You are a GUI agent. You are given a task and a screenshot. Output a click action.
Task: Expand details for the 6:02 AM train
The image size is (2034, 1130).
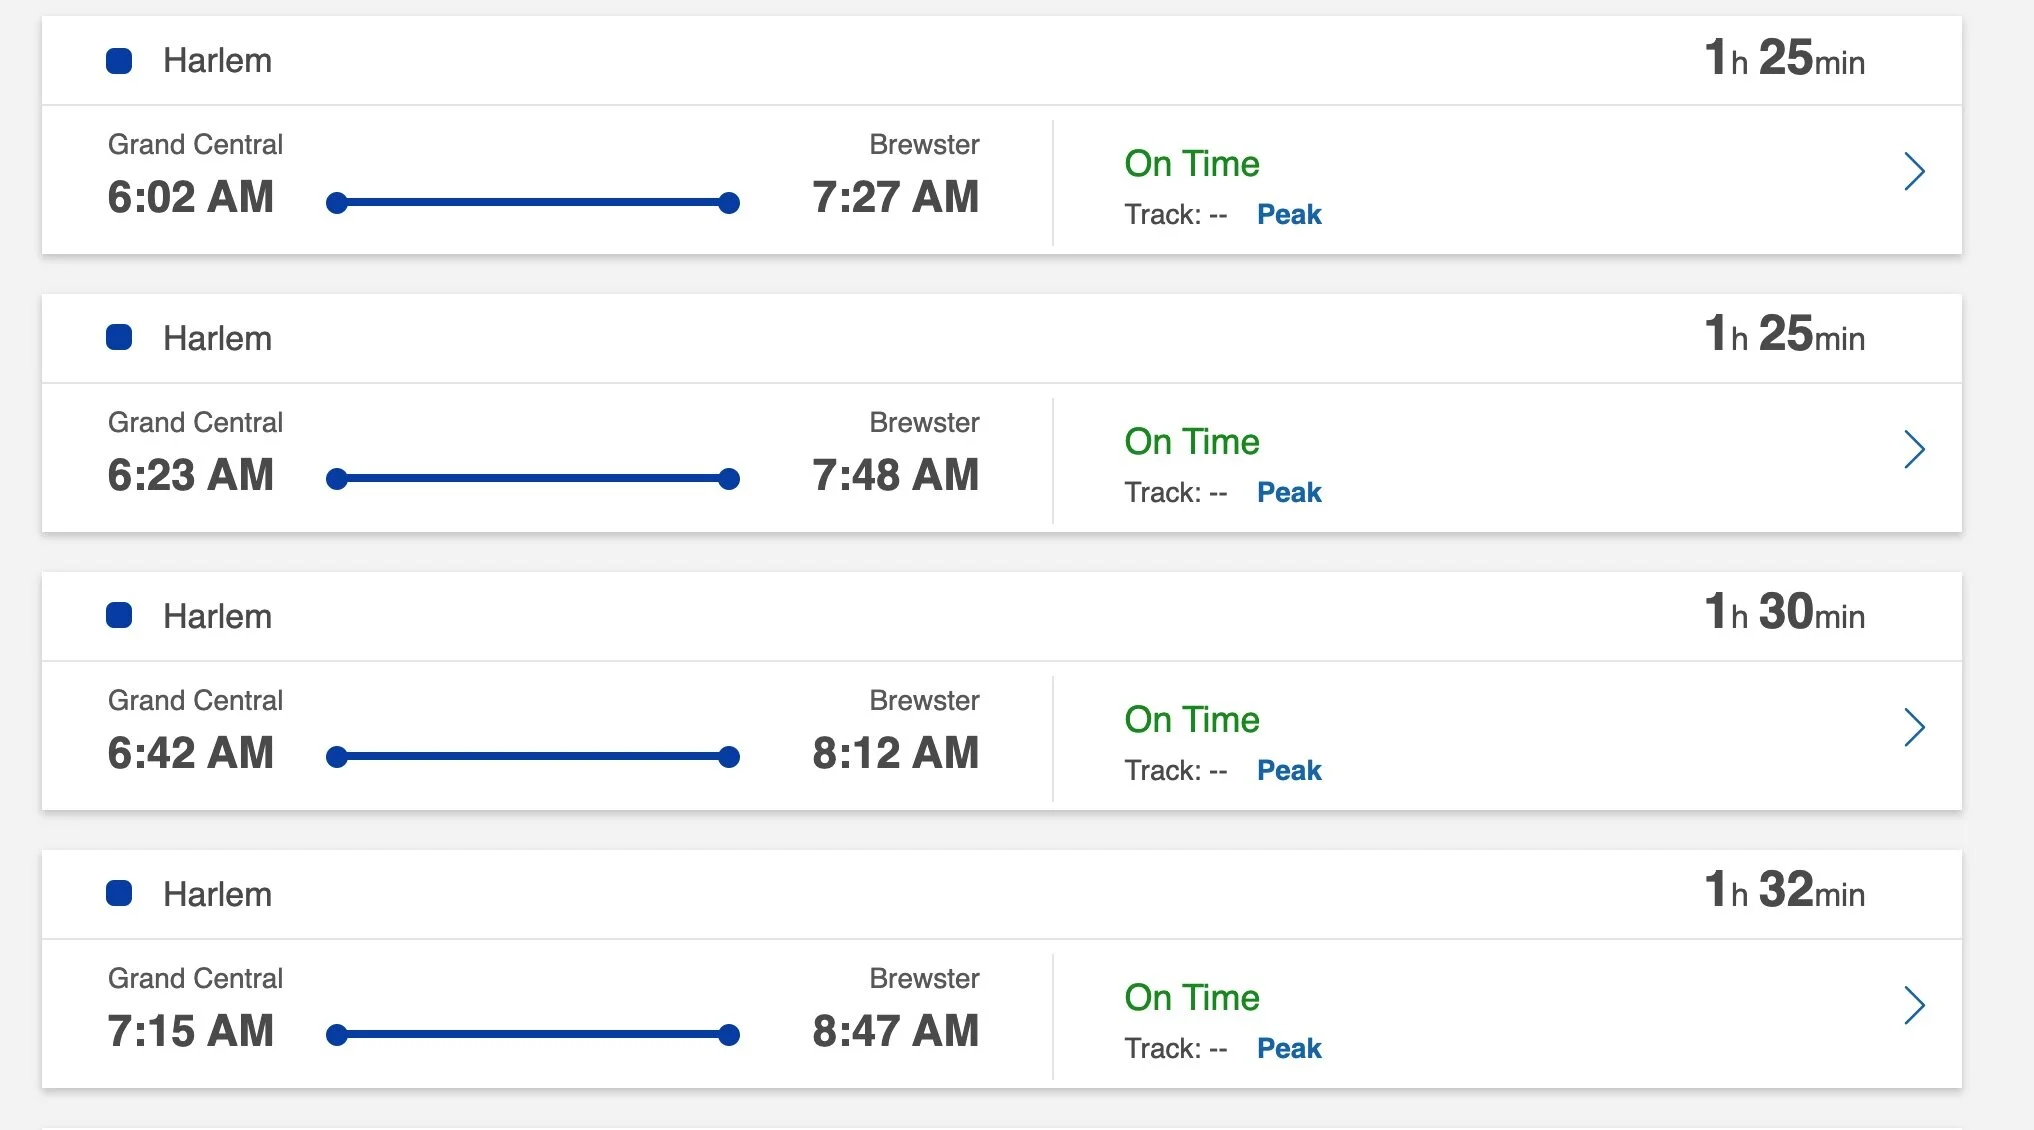tap(1914, 171)
